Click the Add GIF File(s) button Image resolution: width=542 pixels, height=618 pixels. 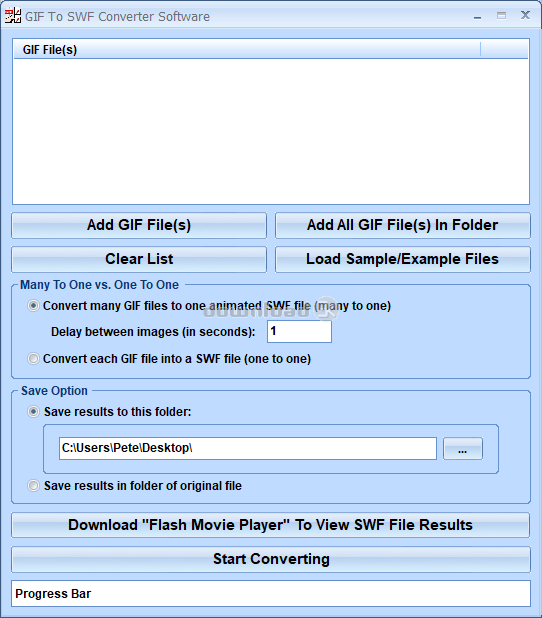[x=139, y=225]
